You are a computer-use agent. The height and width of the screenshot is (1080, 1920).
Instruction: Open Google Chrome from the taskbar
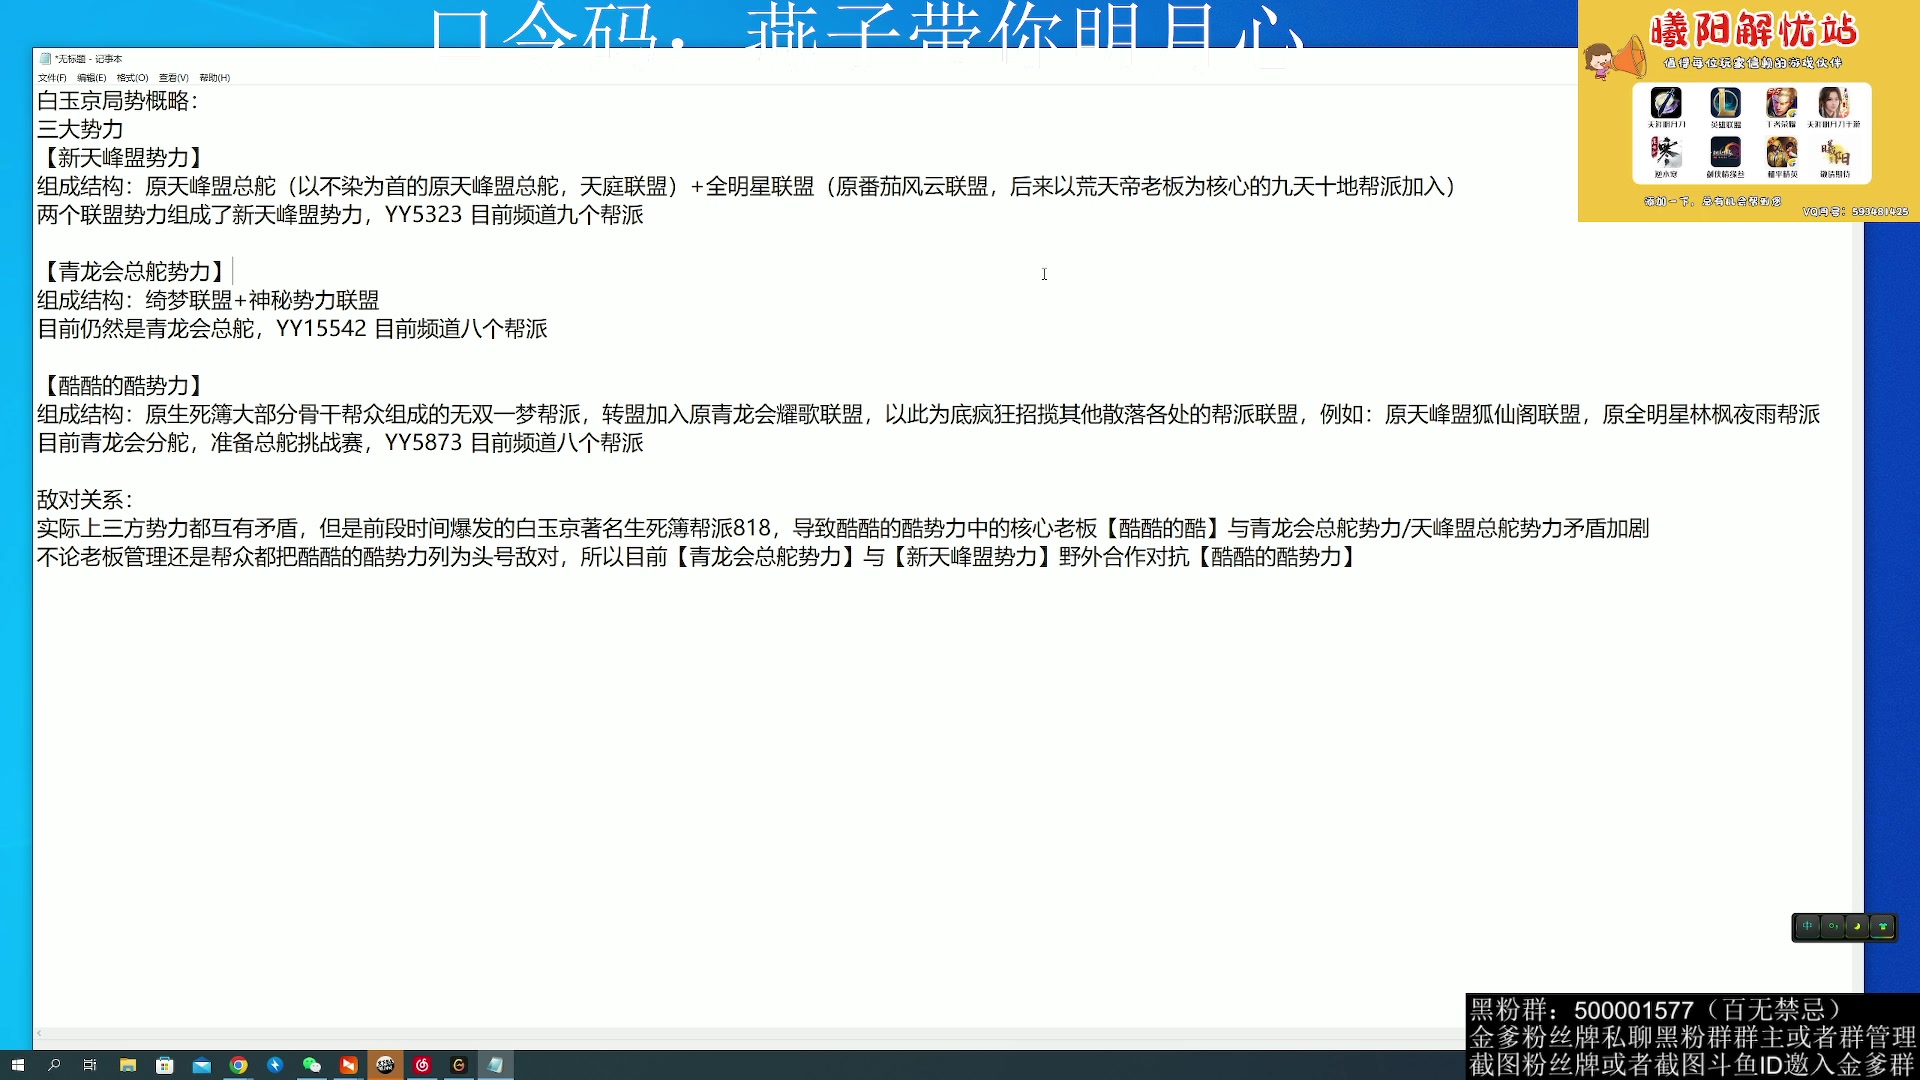click(240, 1065)
